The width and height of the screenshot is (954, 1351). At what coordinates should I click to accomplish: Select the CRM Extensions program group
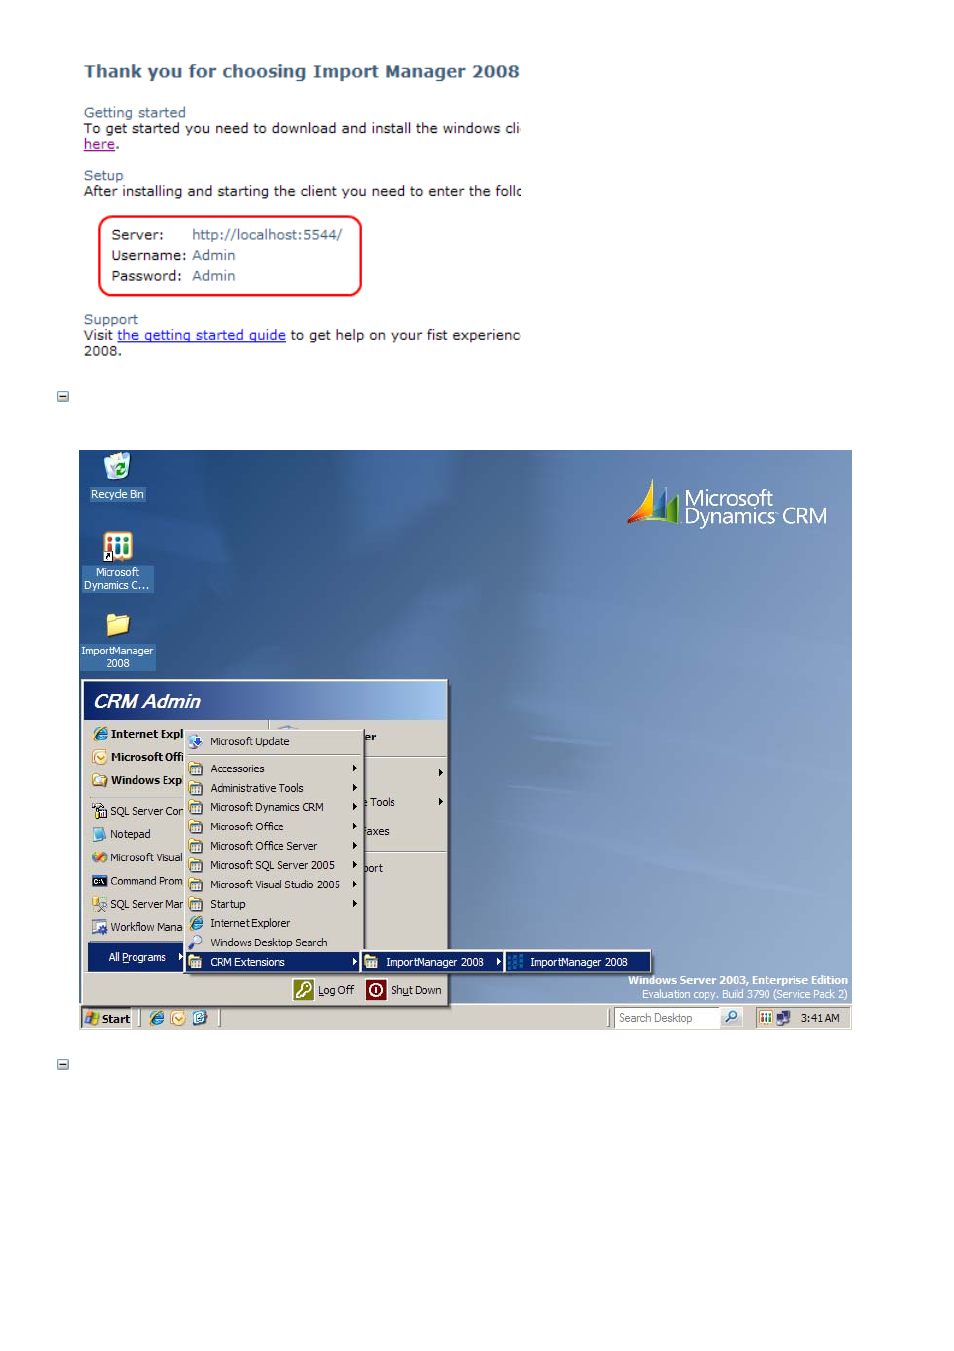click(x=273, y=962)
